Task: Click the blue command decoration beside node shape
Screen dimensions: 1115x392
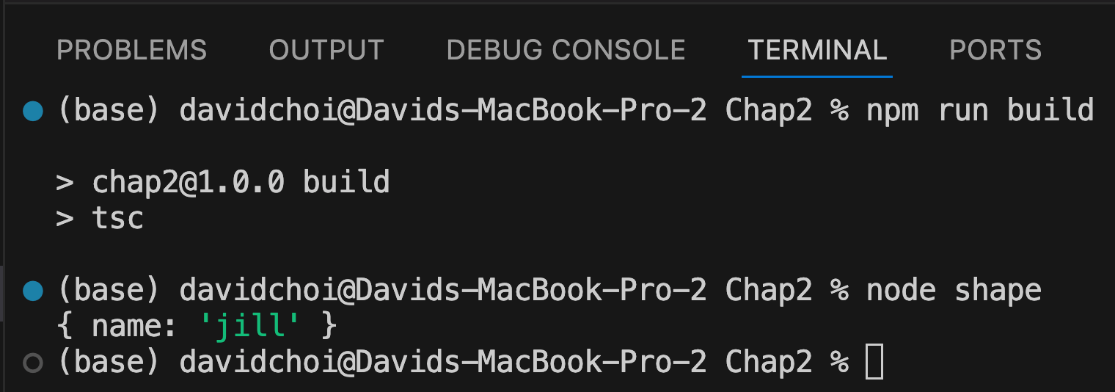Action: tap(33, 291)
